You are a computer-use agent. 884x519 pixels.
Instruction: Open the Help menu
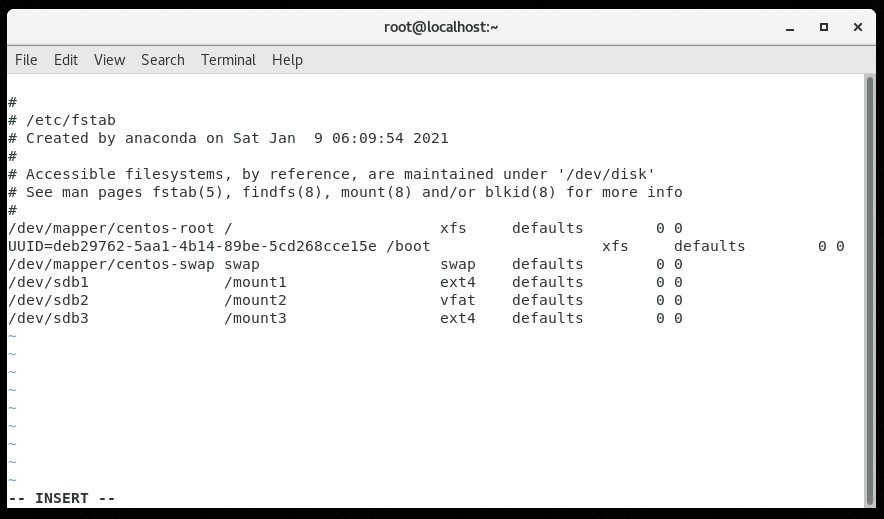(x=287, y=60)
